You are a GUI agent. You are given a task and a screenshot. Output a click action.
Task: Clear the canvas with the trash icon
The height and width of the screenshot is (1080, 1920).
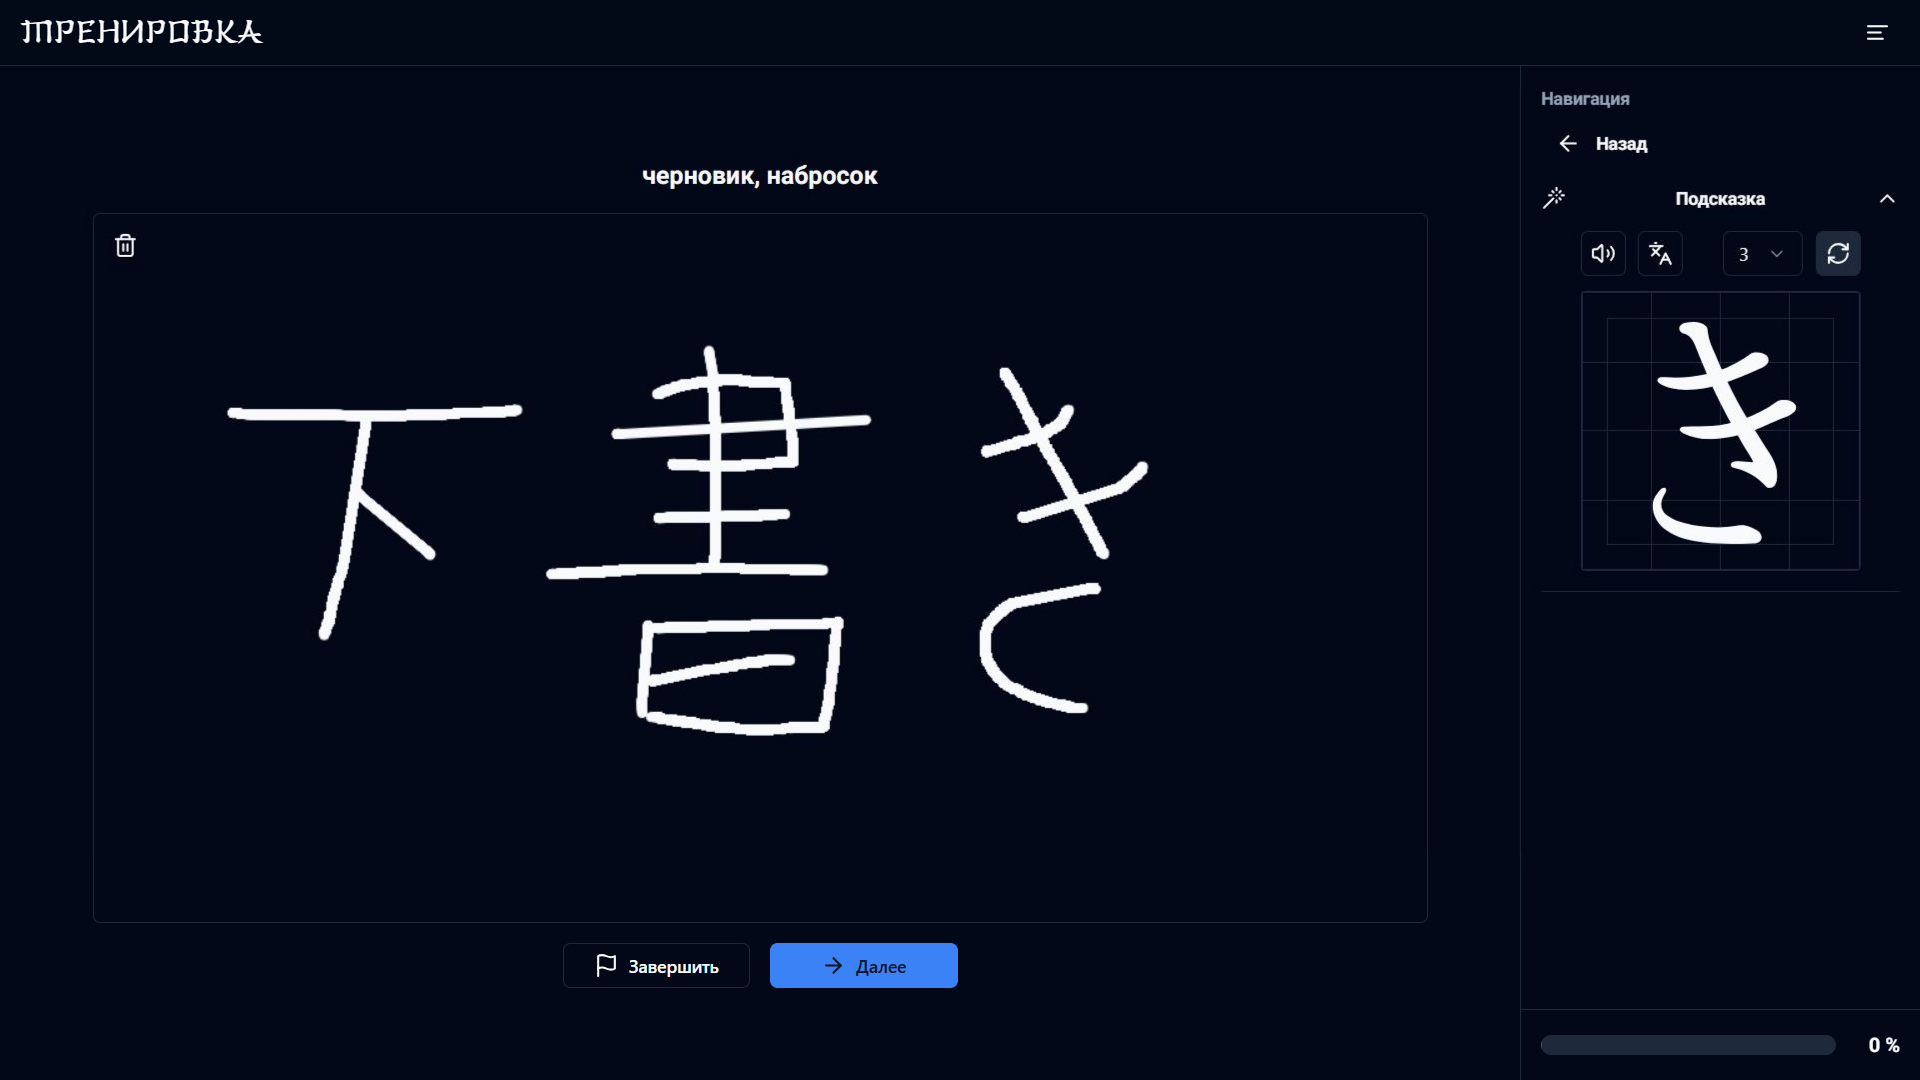click(x=124, y=245)
